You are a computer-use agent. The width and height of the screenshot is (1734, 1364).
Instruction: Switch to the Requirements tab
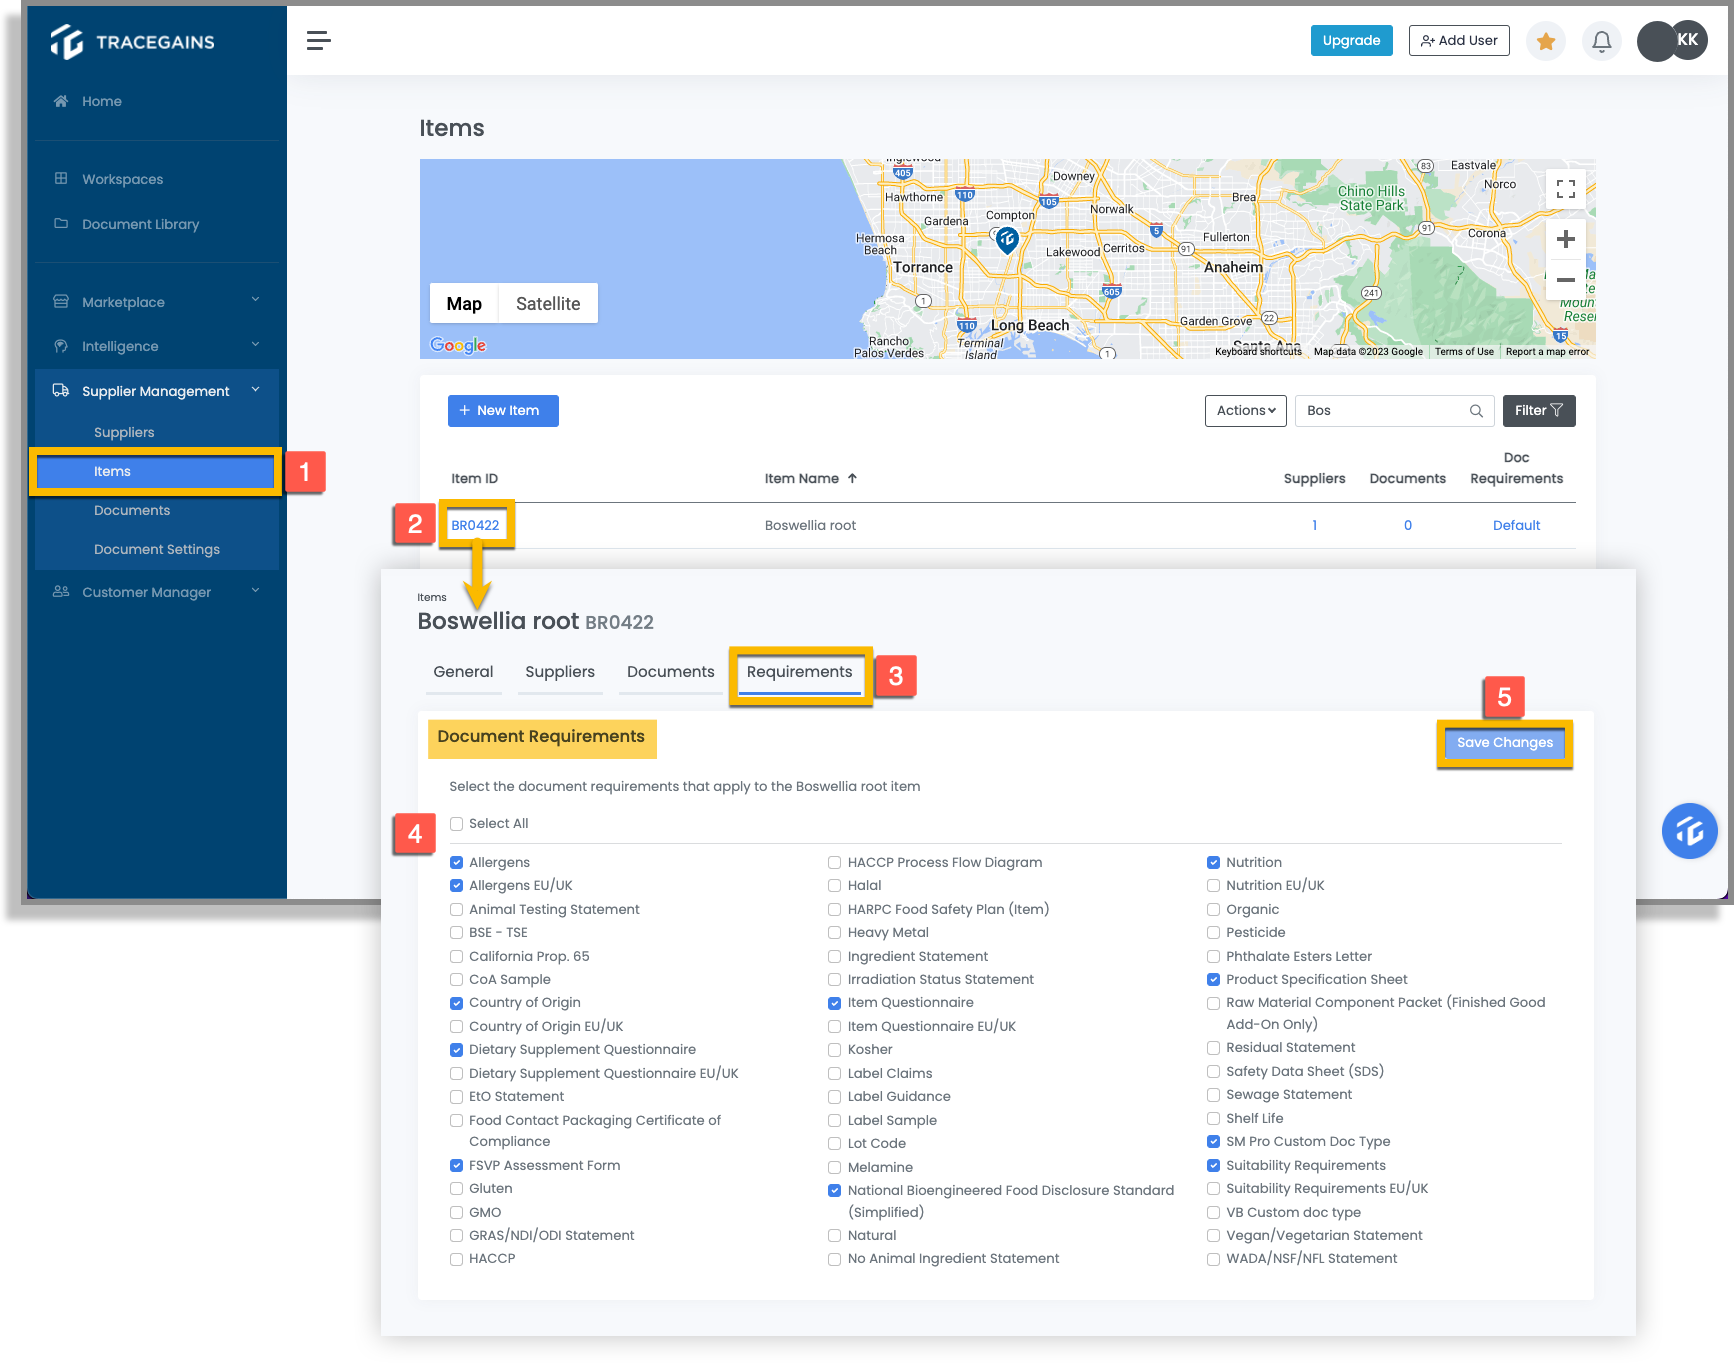click(x=799, y=673)
